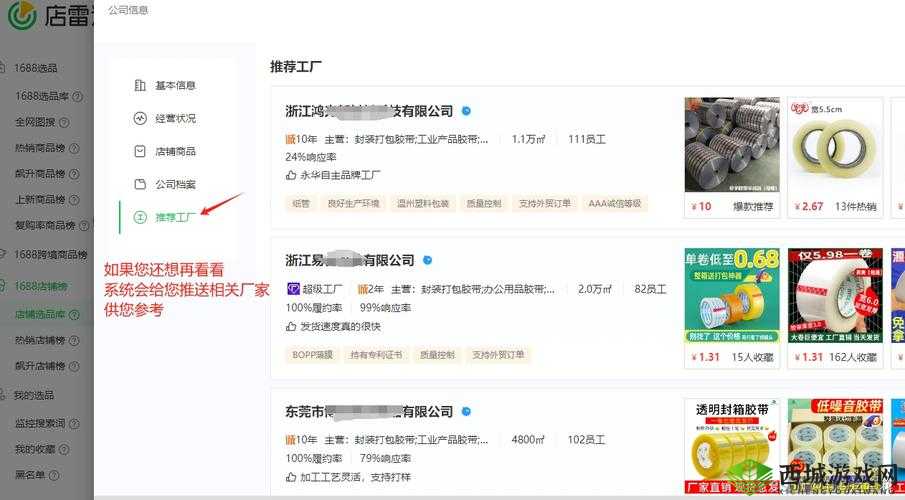Viewport: 905px width, 500px height.
Task: Switch to the 经营状况 tab
Action: 175,118
